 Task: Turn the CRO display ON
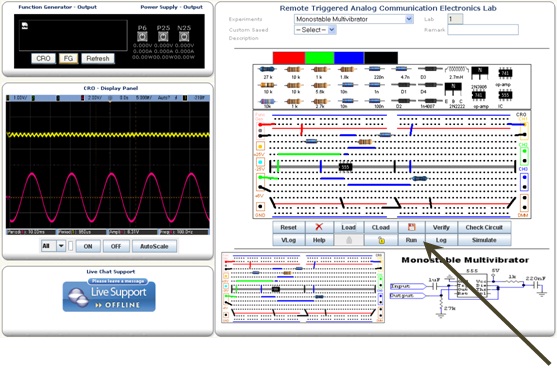pyautogui.click(x=88, y=246)
